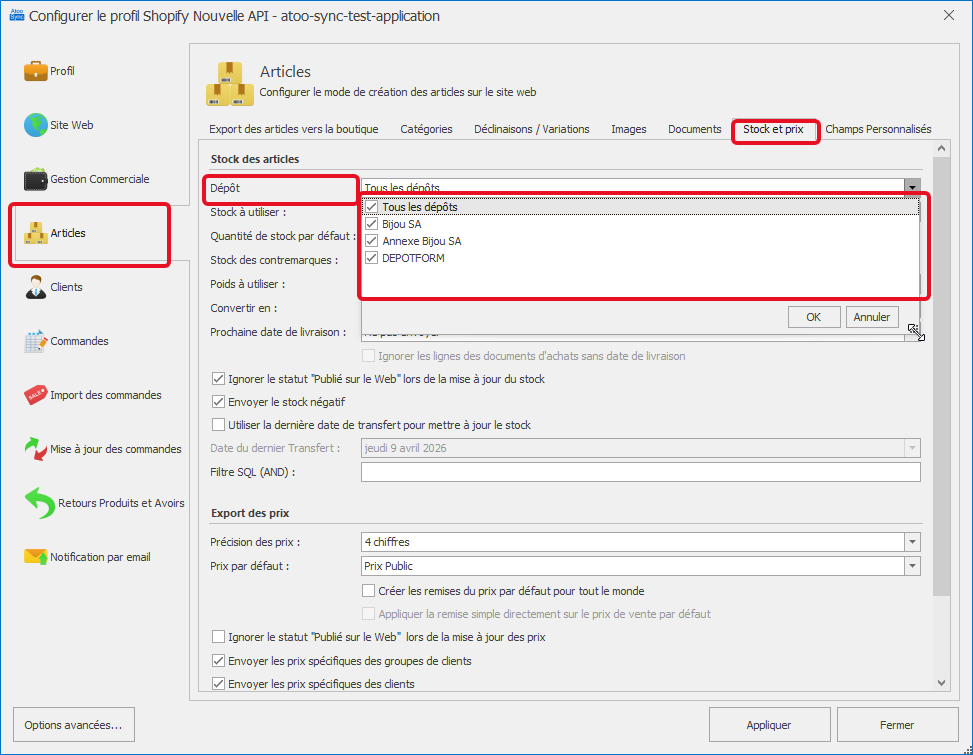Viewport: 973px width, 755px height.
Task: Switch to Catégories tab
Action: pyautogui.click(x=426, y=129)
